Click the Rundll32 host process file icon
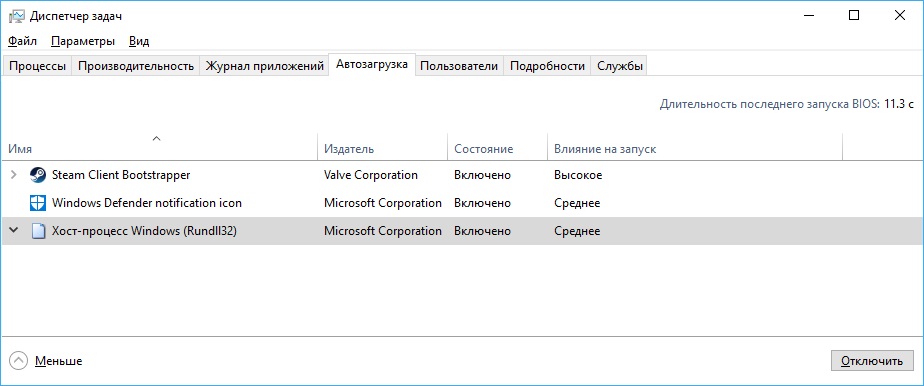The width and height of the screenshot is (924, 386). [38, 232]
